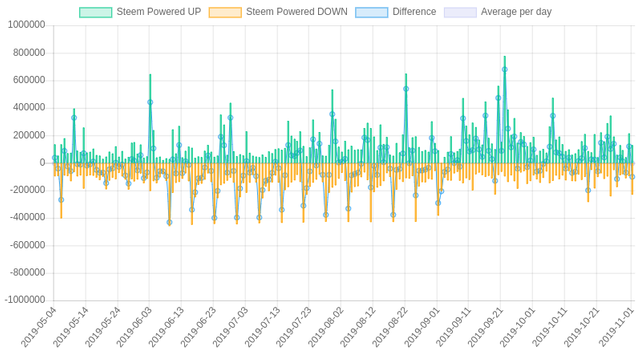Viewport: 640px width, 361px height.
Task: Click the 'Steem Powered UP' legend label
Action: (159, 12)
